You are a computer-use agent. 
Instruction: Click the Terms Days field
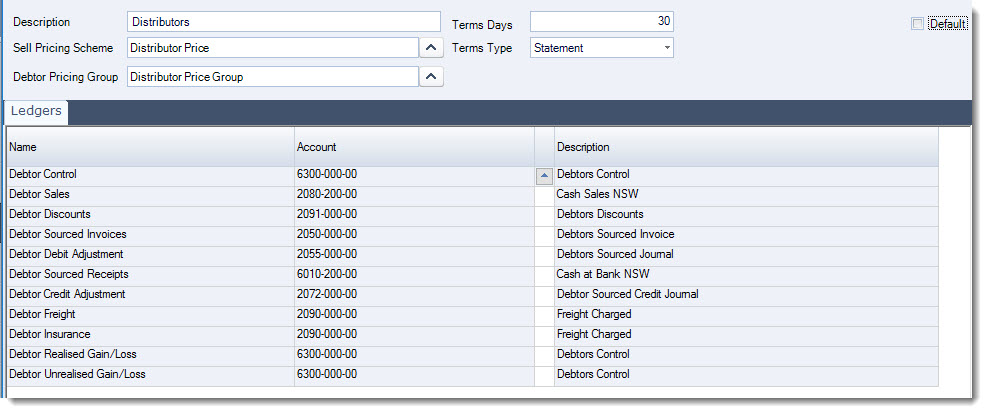point(602,21)
